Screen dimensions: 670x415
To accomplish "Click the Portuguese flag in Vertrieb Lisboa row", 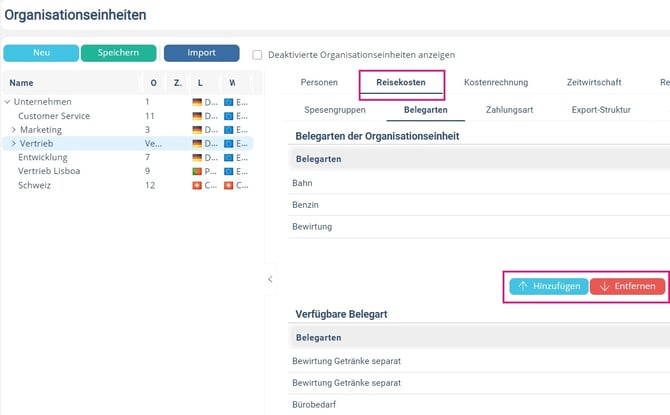I will click(197, 171).
